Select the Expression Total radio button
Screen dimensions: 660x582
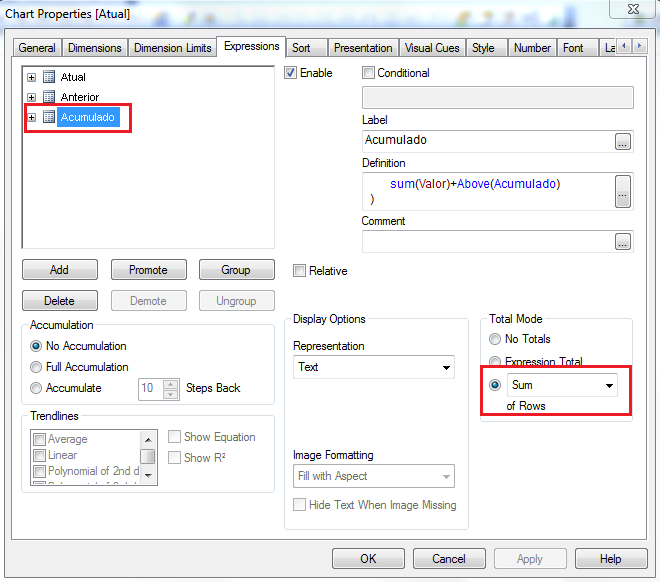coord(495,361)
